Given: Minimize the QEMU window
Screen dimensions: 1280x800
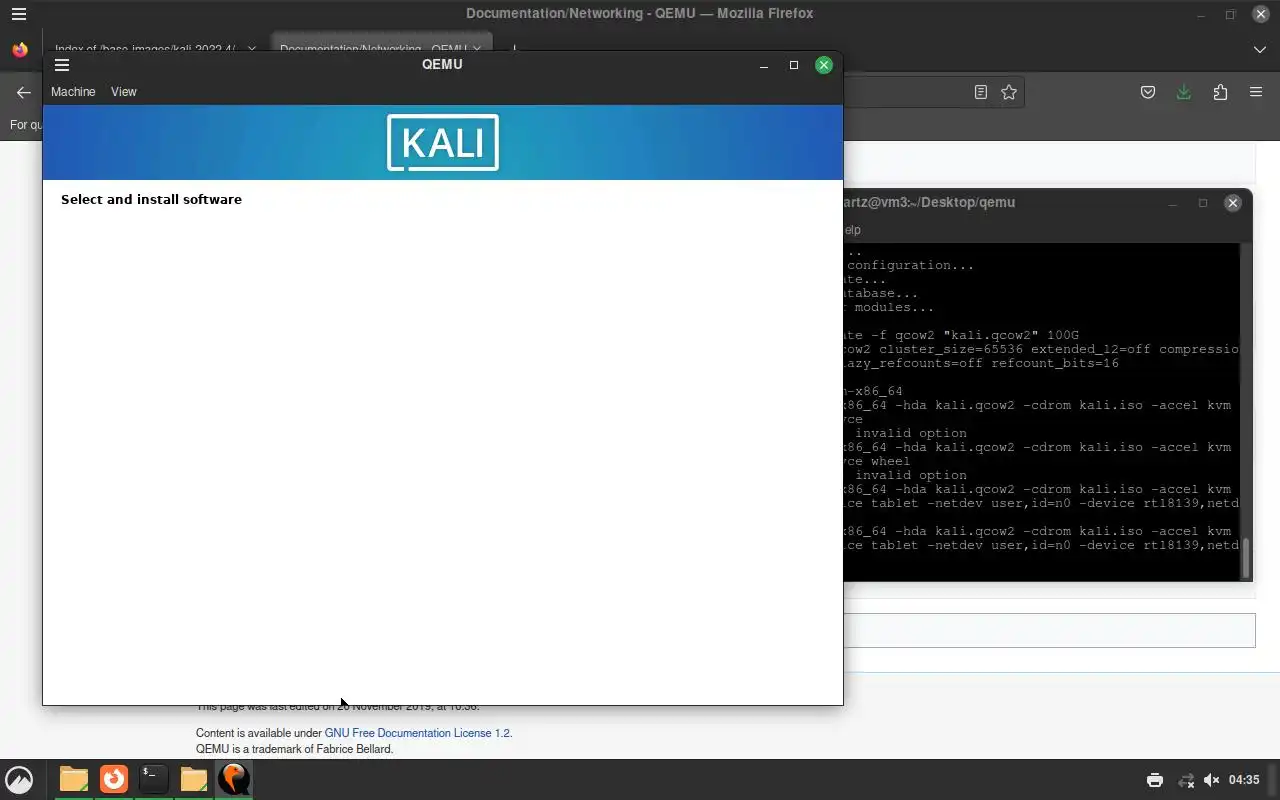Looking at the screenshot, I should (x=764, y=65).
